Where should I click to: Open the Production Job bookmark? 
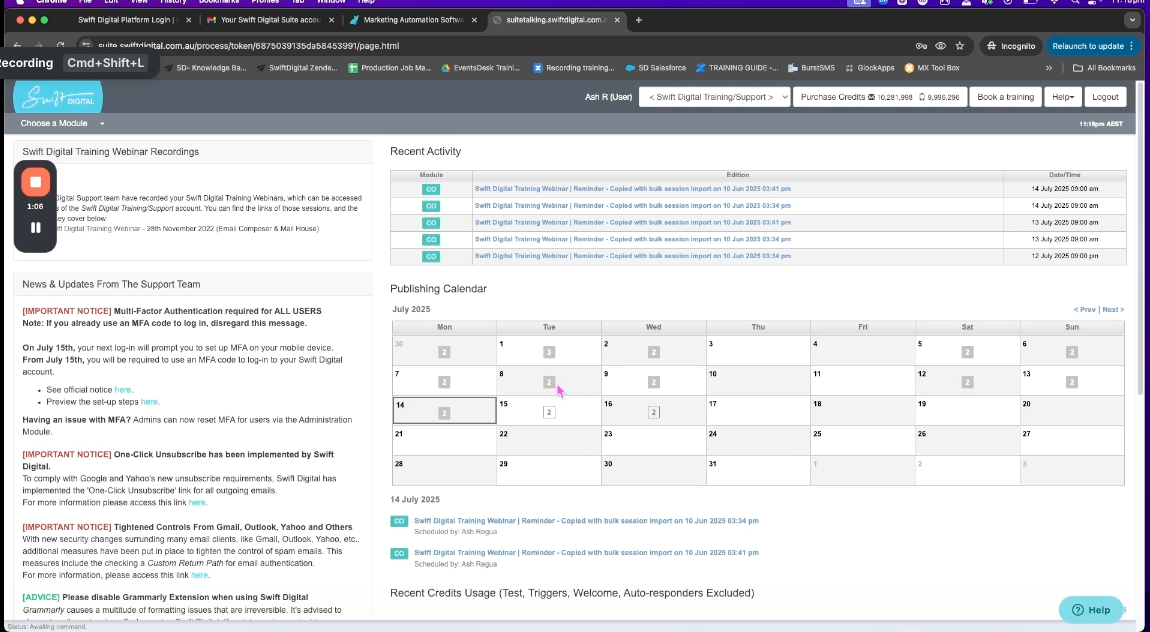point(389,68)
